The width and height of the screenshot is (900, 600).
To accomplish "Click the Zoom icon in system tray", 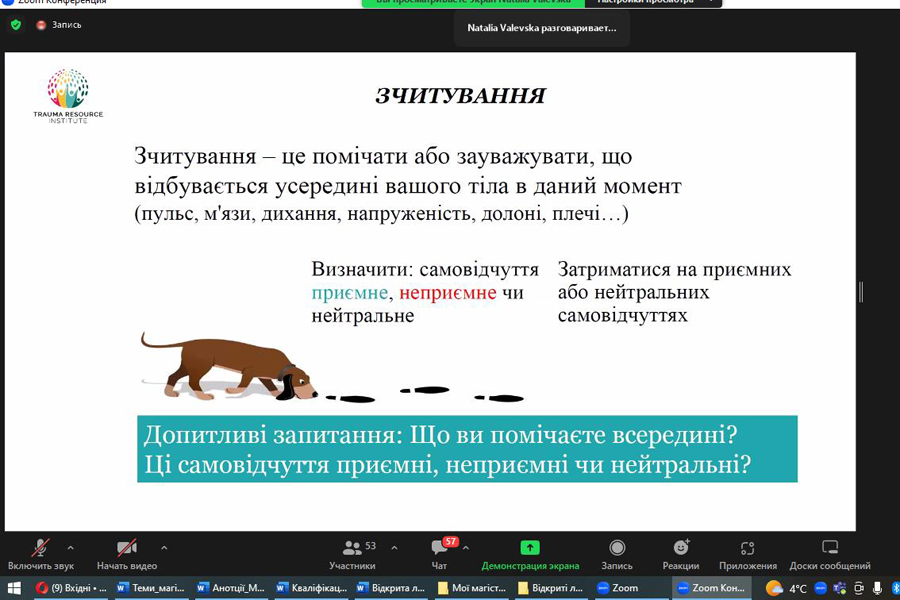I will [821, 588].
